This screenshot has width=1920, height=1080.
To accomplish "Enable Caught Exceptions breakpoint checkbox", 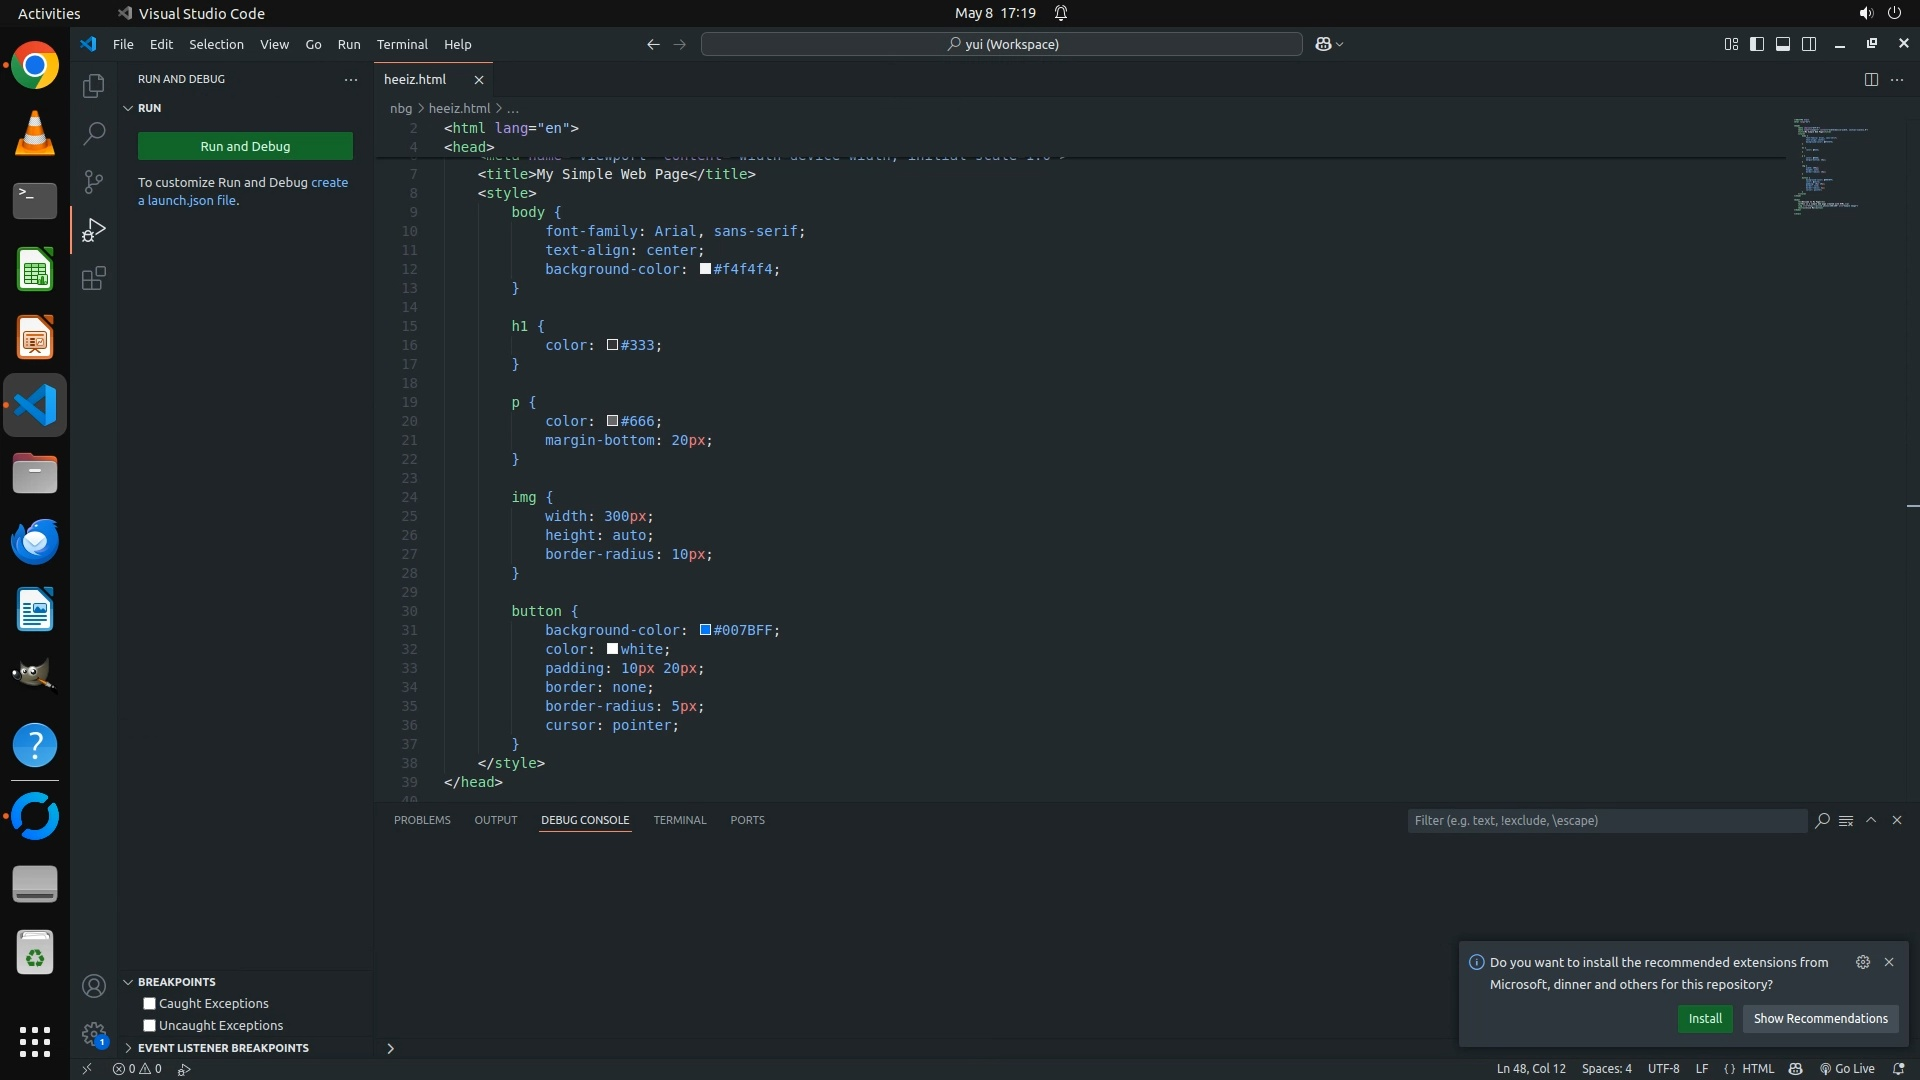I will 149,1003.
